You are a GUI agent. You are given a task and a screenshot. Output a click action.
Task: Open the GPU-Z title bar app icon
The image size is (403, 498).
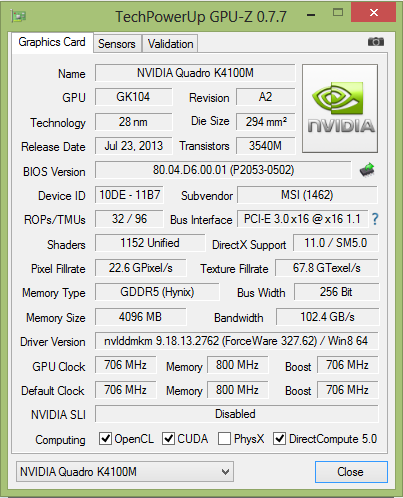(18, 16)
